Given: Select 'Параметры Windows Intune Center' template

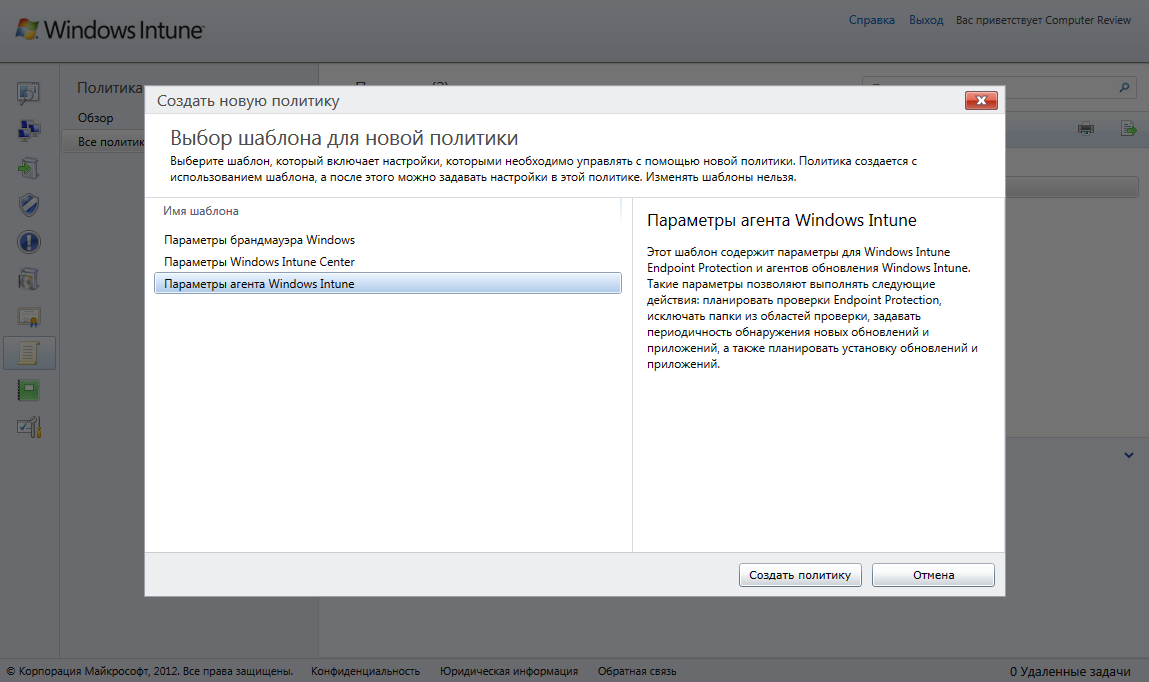Looking at the screenshot, I should click(259, 262).
